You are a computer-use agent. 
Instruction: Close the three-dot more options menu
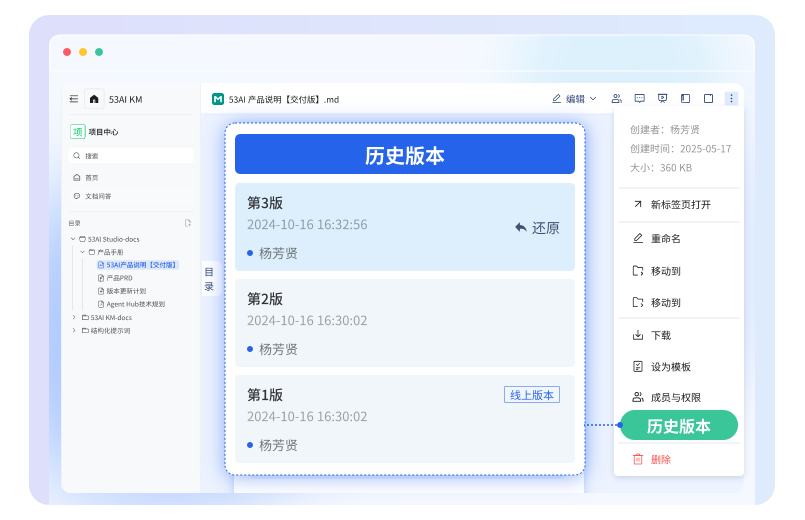[x=732, y=99]
